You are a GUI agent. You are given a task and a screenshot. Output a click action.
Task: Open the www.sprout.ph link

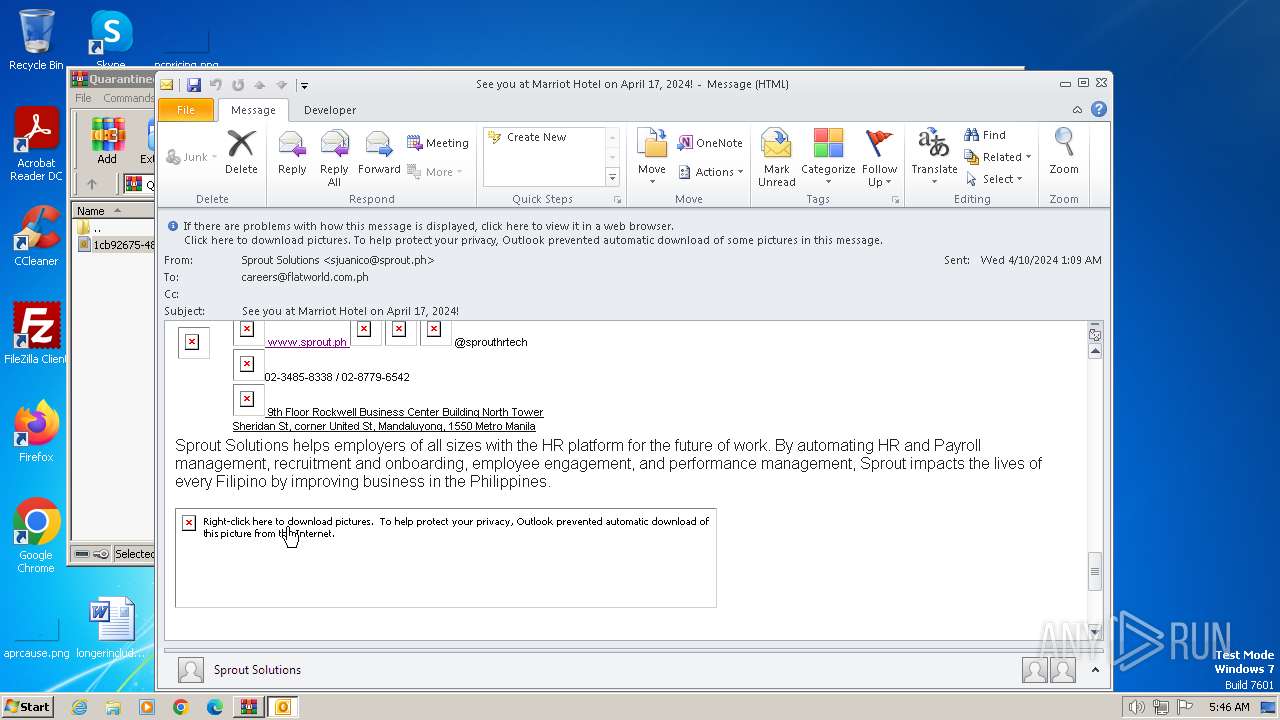(307, 342)
